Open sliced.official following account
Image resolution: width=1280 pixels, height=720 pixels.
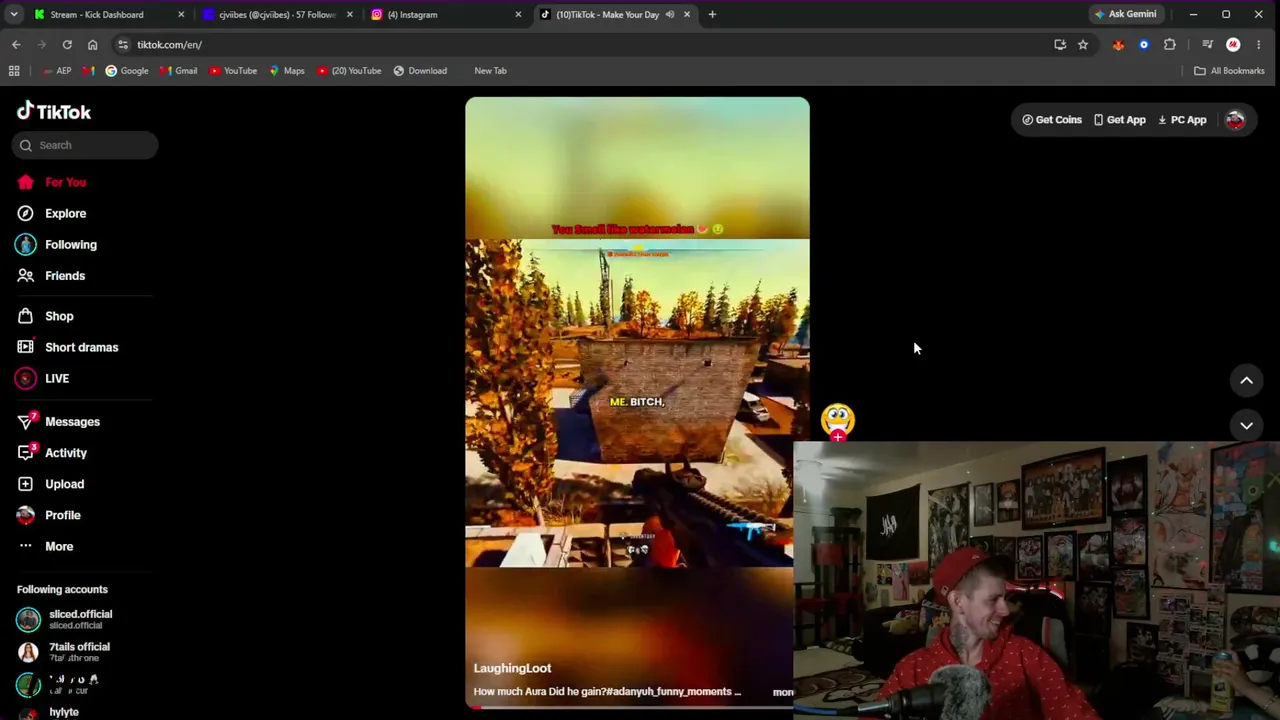(x=65, y=619)
